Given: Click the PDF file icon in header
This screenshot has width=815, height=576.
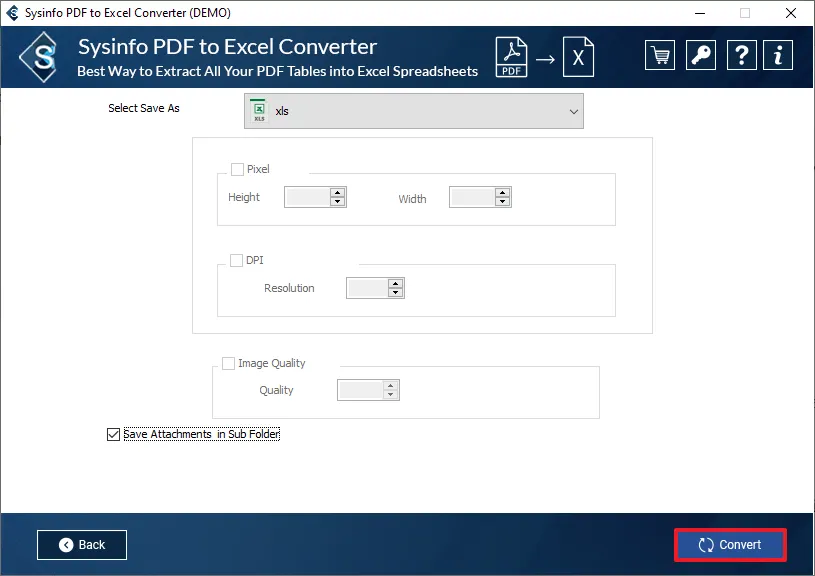Looking at the screenshot, I should (x=510, y=57).
